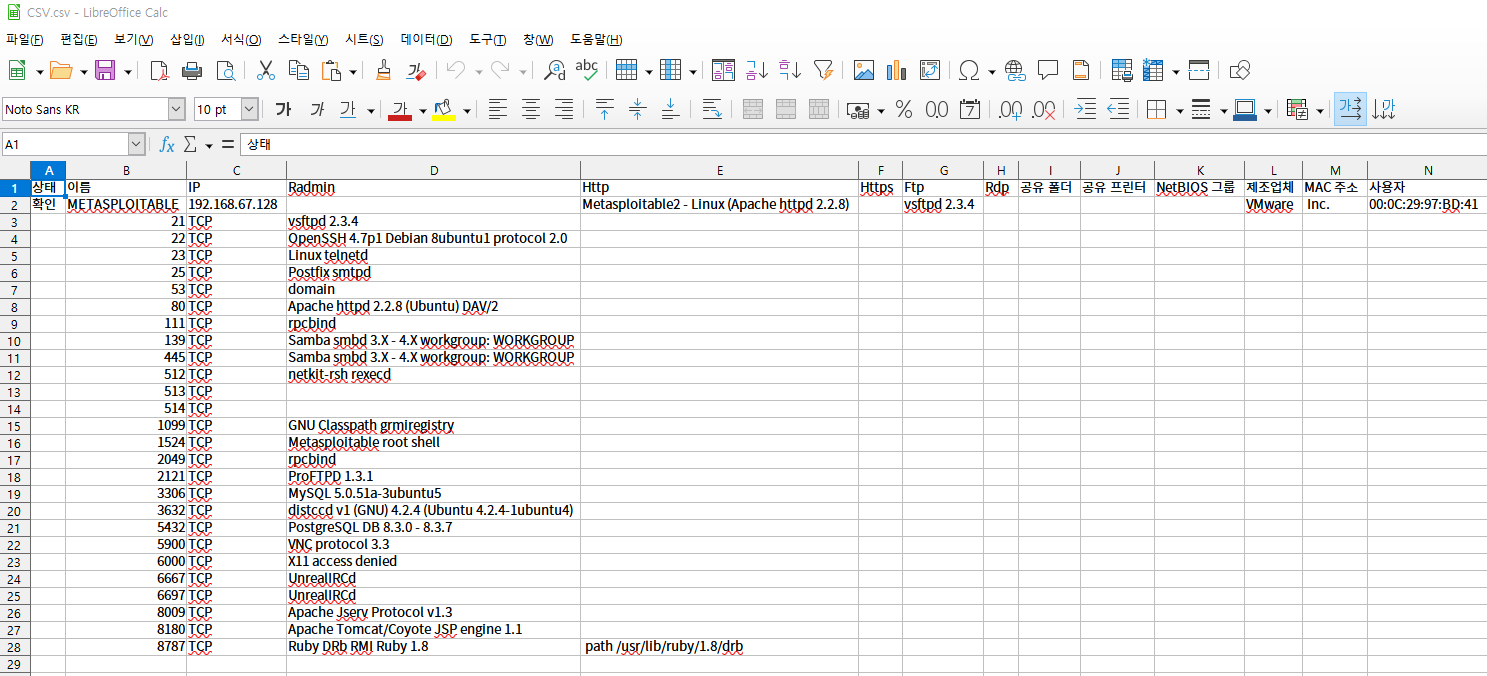Open Find and Replace

[x=554, y=70]
